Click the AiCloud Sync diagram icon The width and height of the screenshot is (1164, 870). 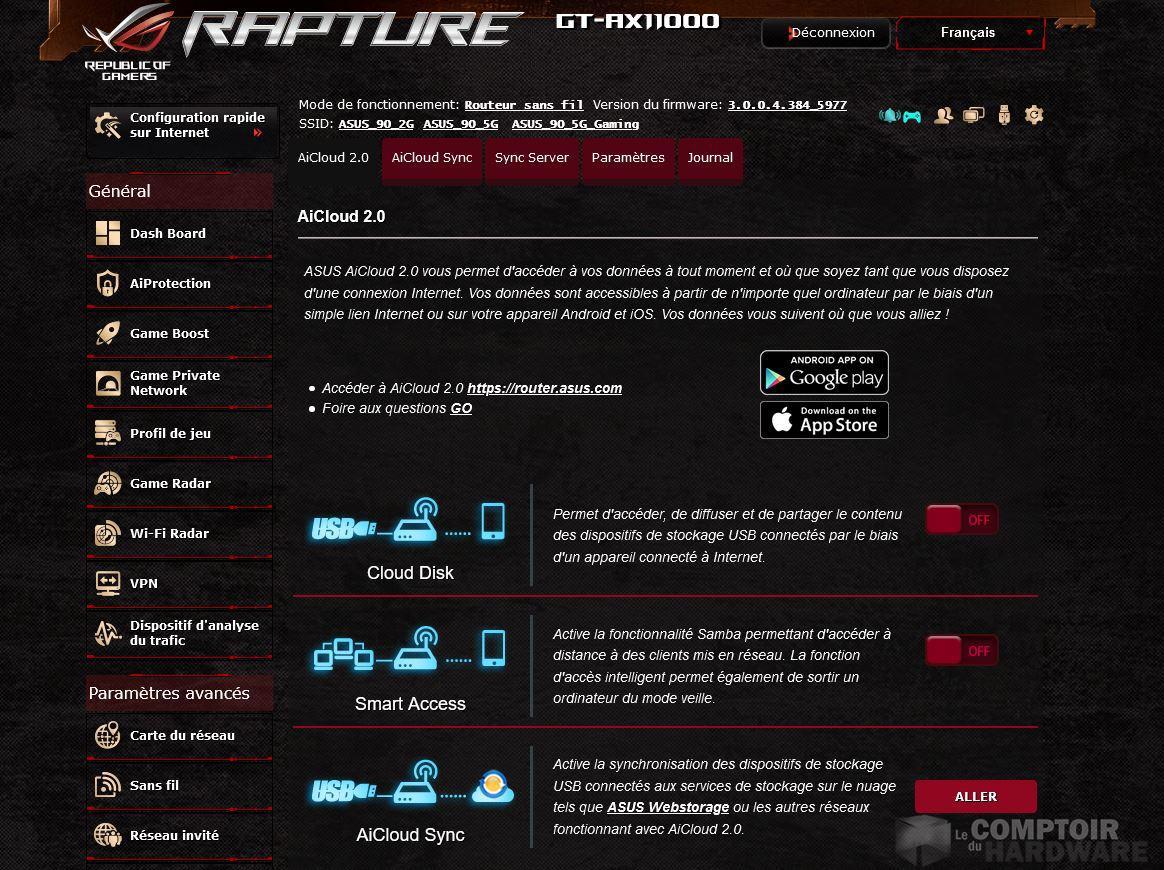coord(412,782)
